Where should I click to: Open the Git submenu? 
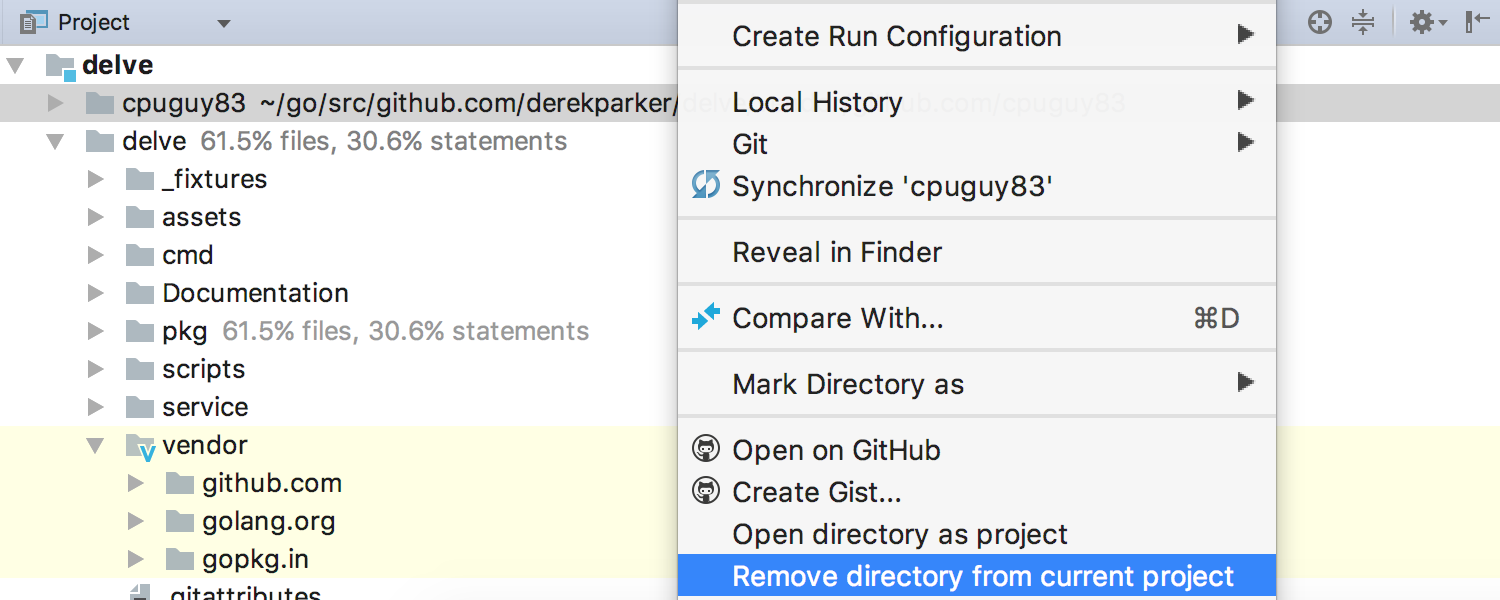pos(977,144)
